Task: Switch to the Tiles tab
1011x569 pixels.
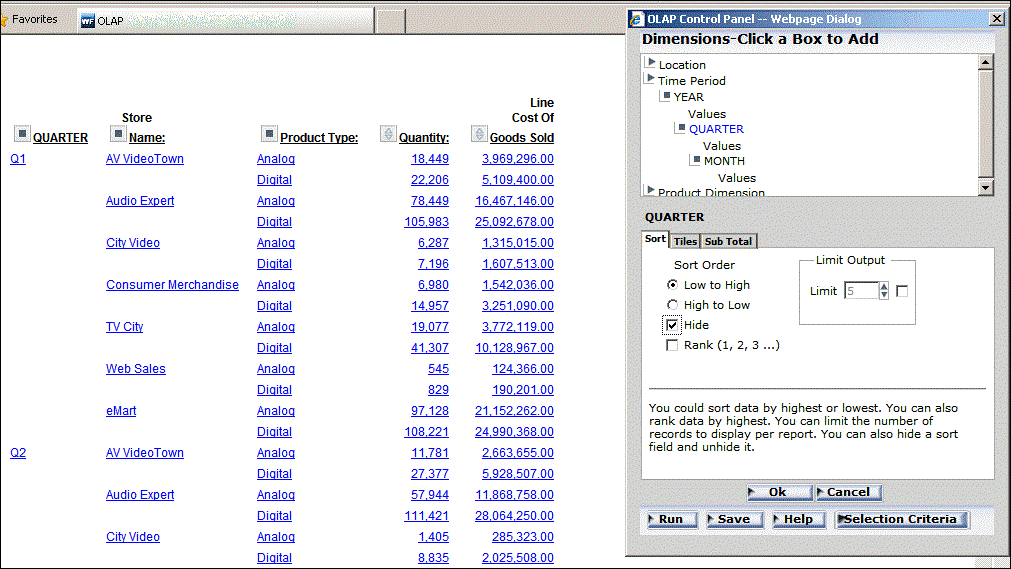Action: 685,241
